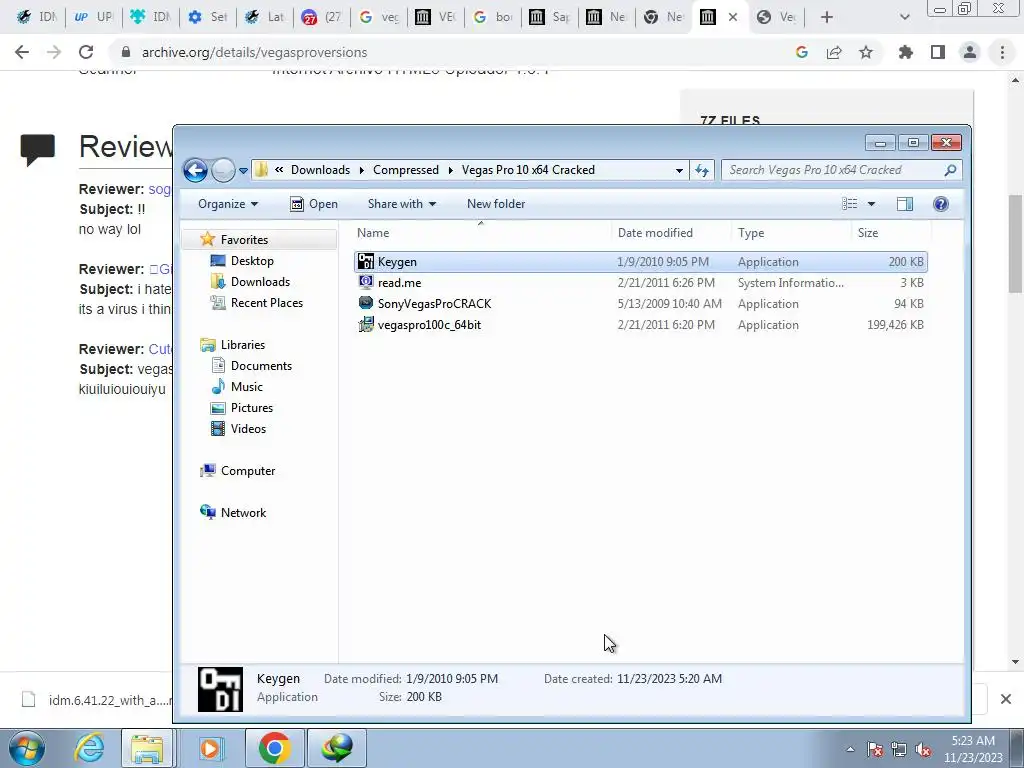Open Windows Media Player from taskbar
1024x768 pixels.
(x=210, y=748)
